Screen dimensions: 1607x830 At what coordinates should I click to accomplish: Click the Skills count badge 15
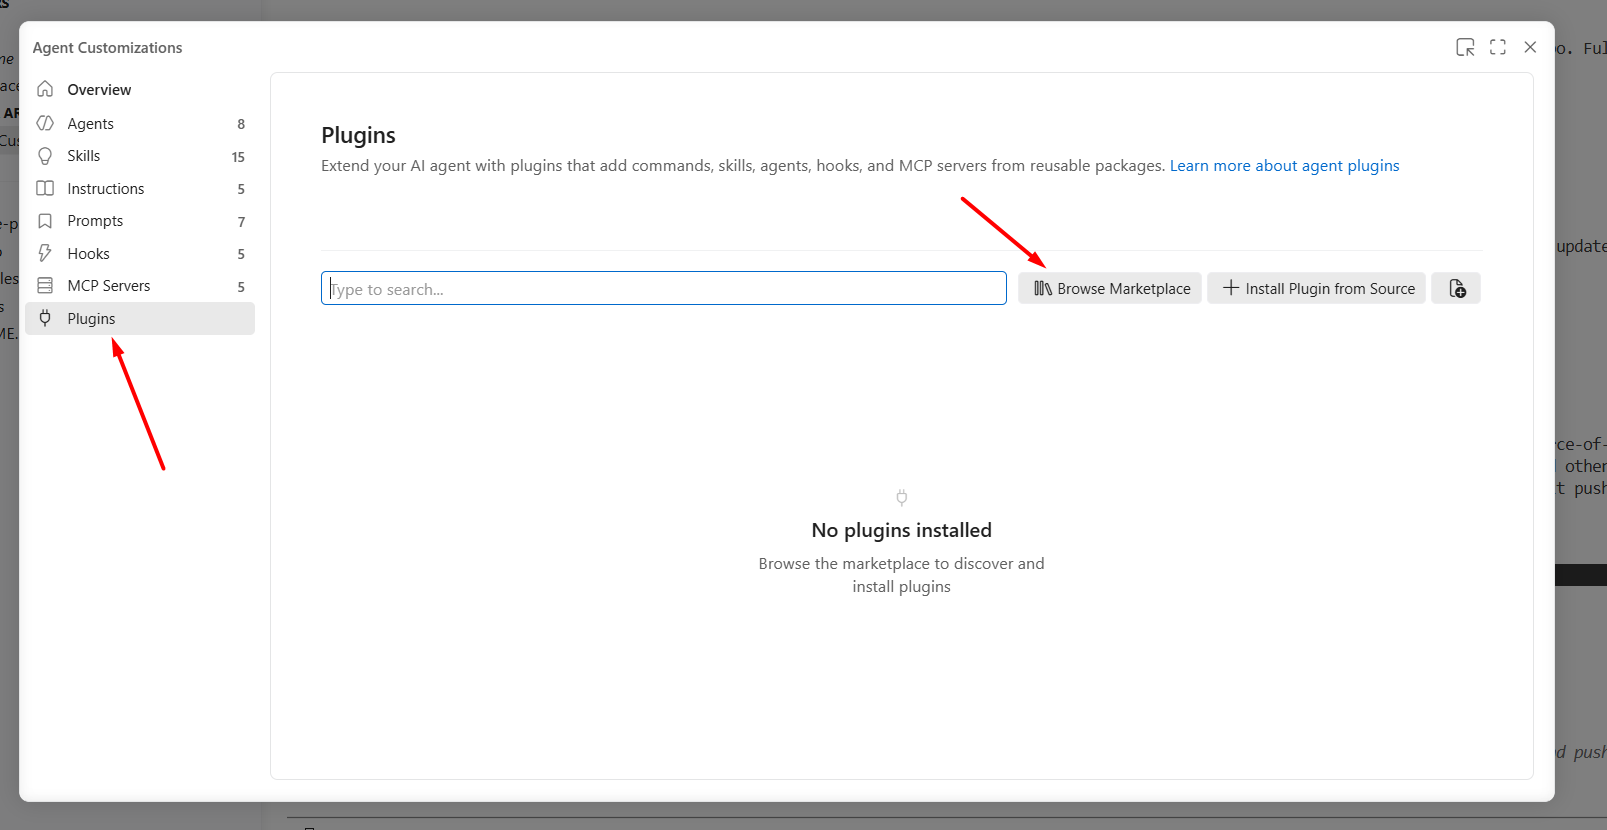[x=238, y=157]
